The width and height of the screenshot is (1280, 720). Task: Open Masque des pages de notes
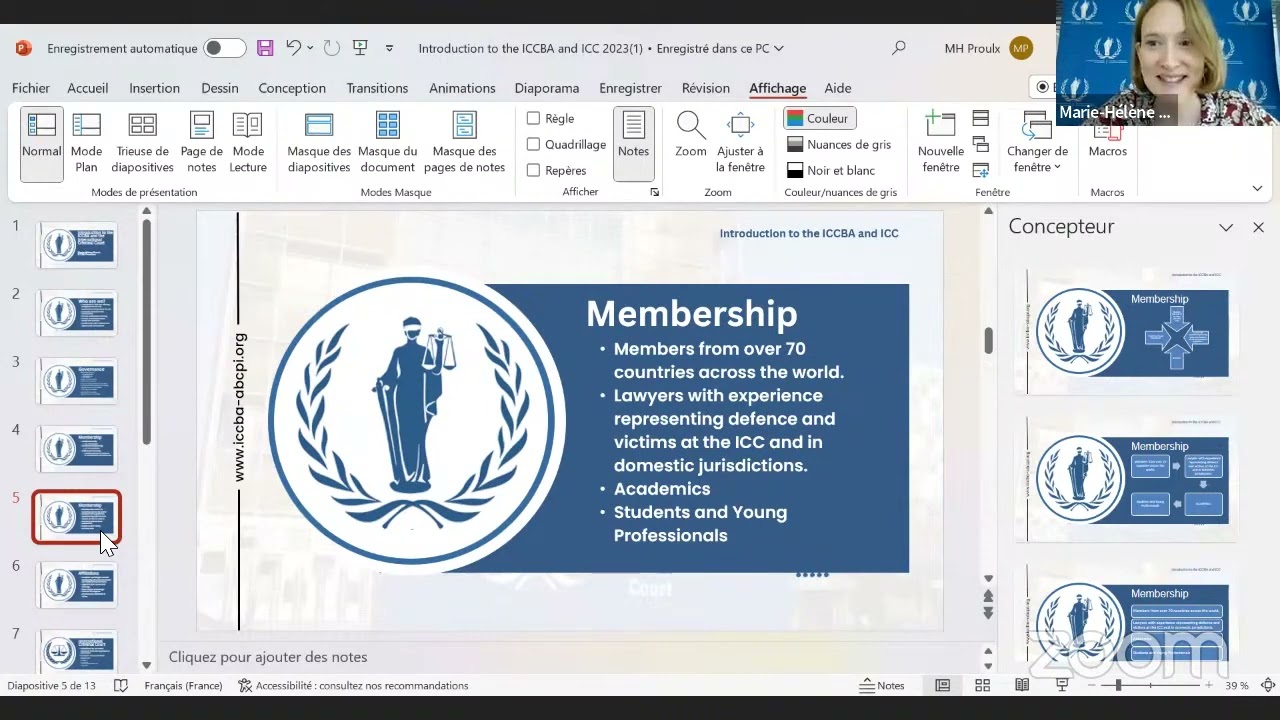466,144
